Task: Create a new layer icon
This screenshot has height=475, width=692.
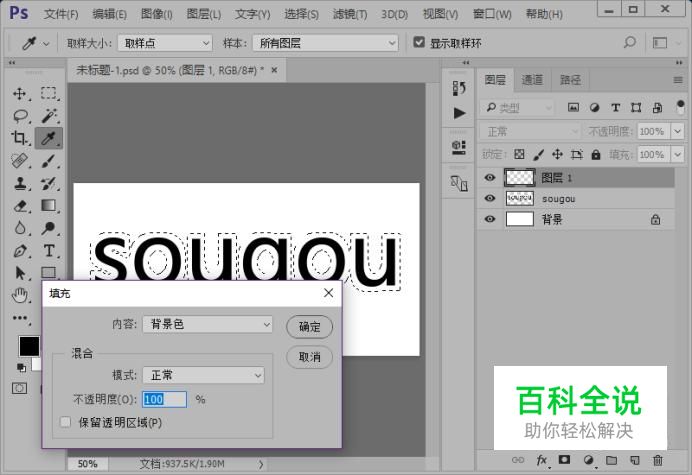Action: click(x=635, y=460)
